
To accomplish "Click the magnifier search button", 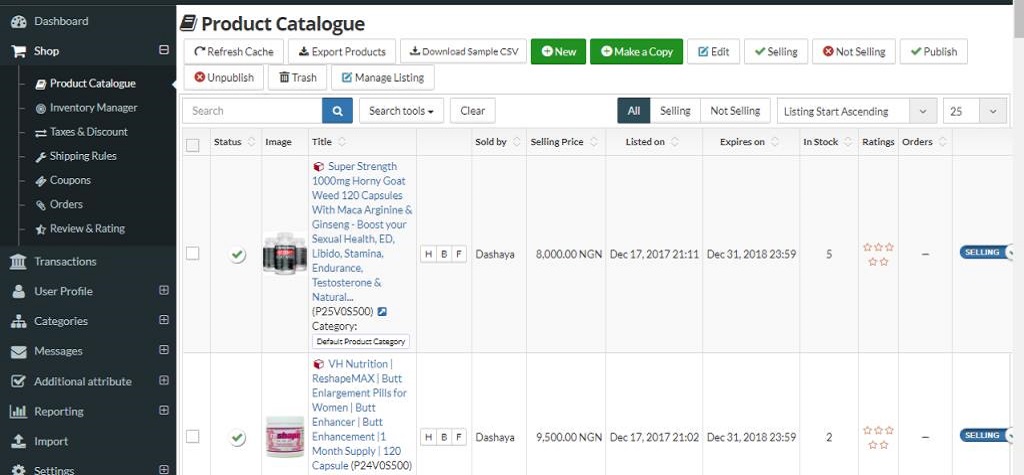I will coord(337,111).
